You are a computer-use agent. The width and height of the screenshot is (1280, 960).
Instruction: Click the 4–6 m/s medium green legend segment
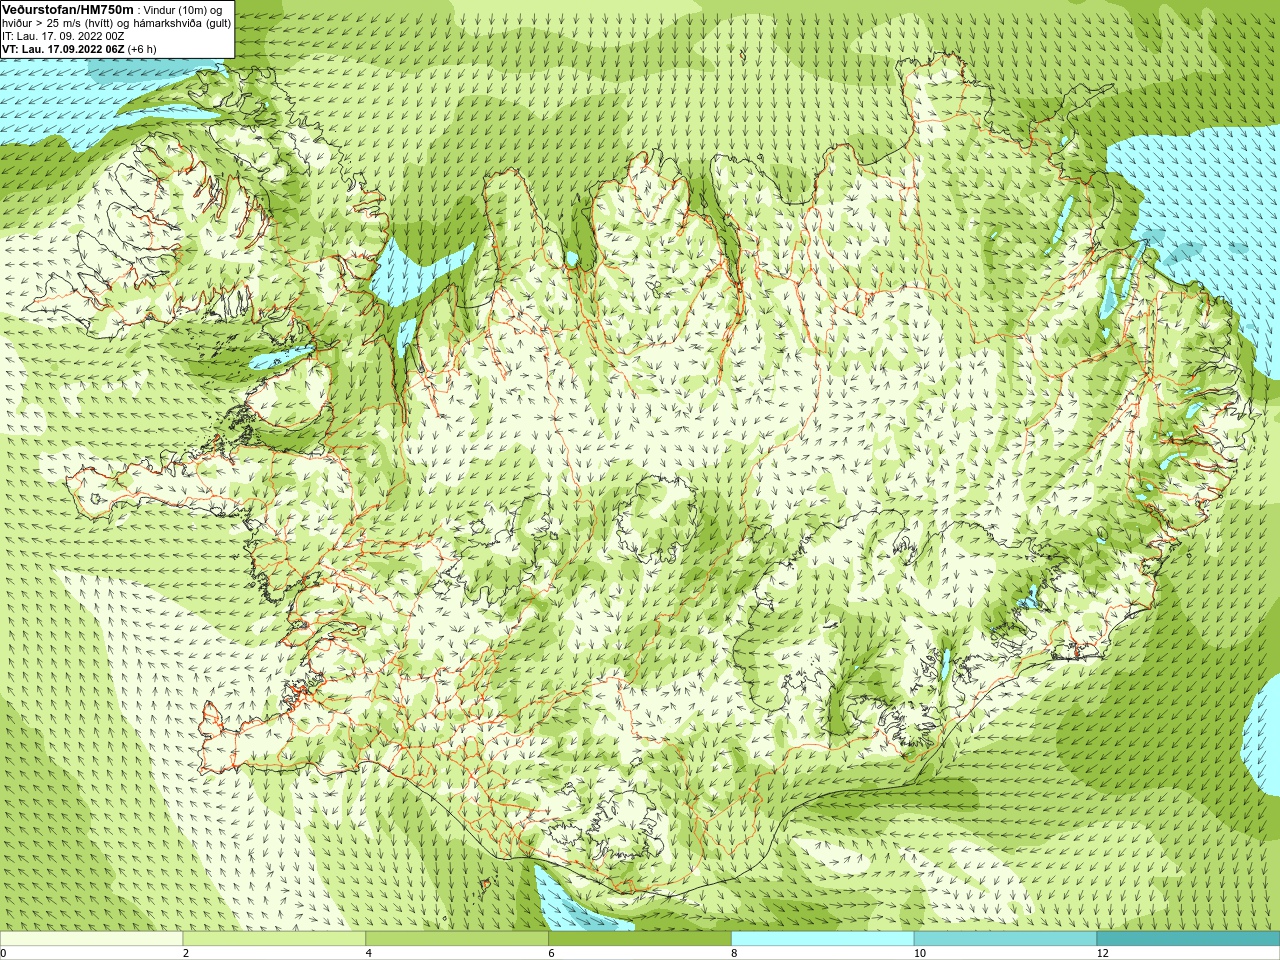coord(457,939)
